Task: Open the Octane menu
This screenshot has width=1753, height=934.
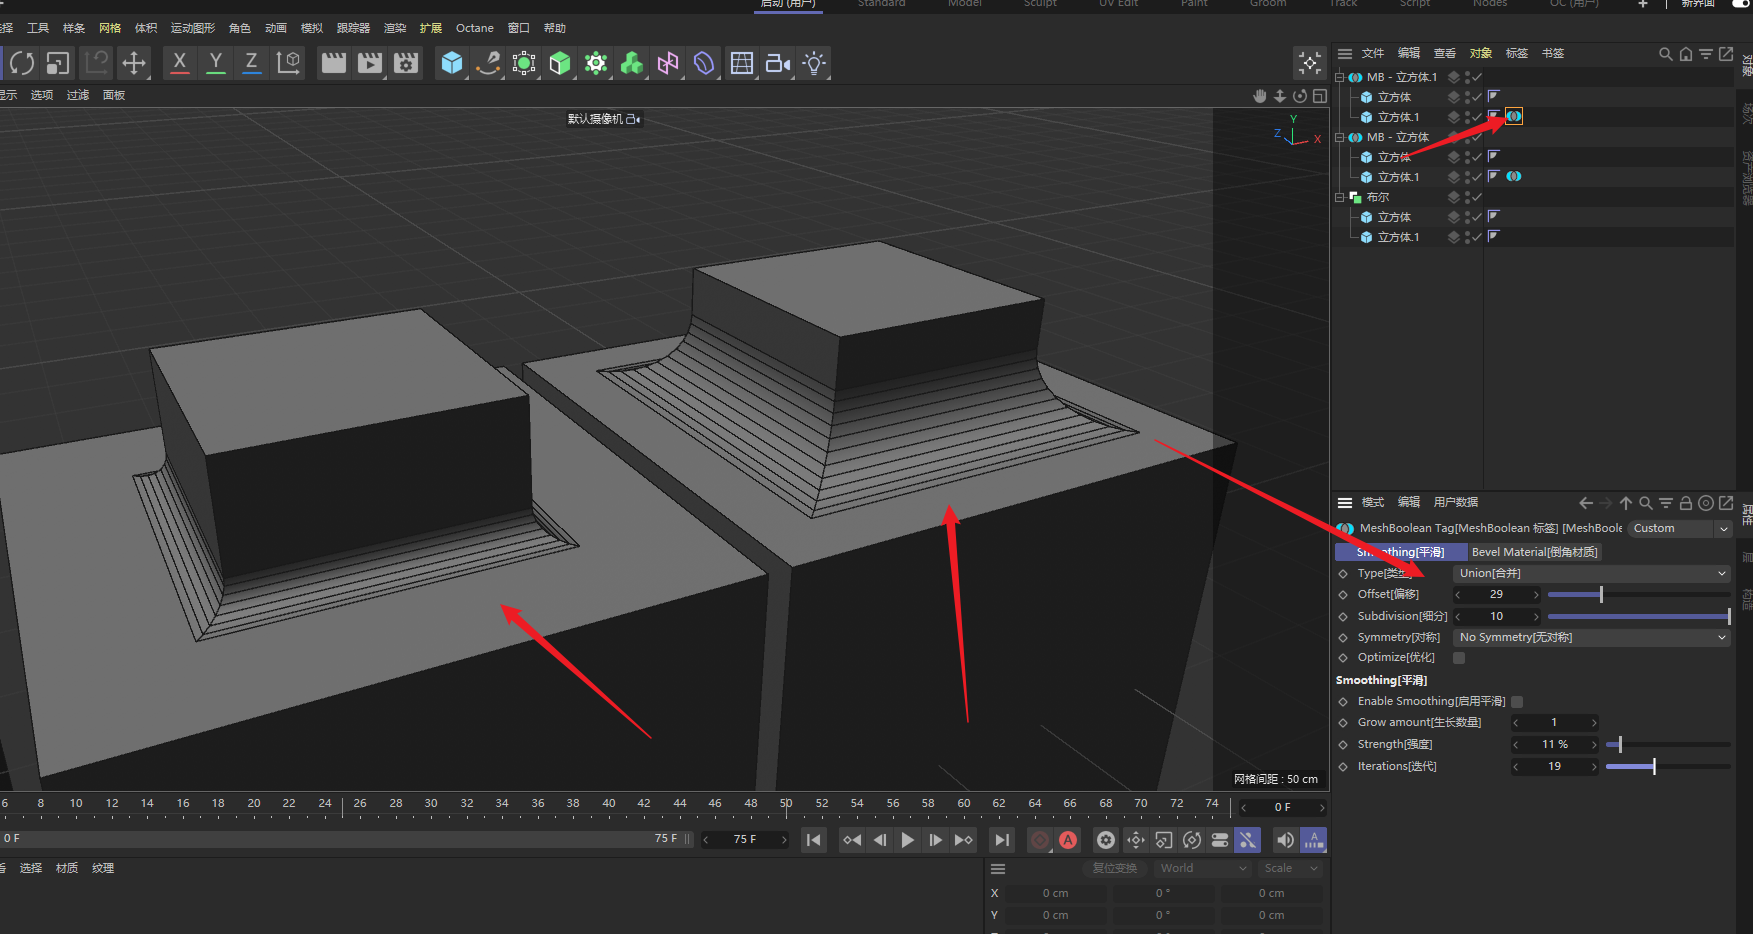Action: pos(474,28)
